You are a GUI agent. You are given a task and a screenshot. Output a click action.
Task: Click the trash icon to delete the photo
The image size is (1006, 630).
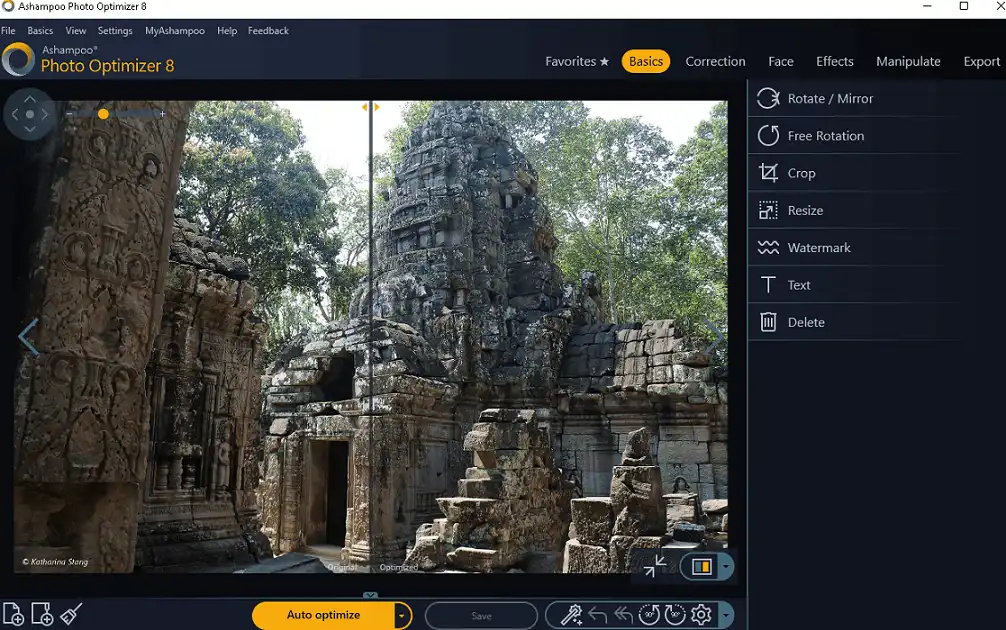768,322
